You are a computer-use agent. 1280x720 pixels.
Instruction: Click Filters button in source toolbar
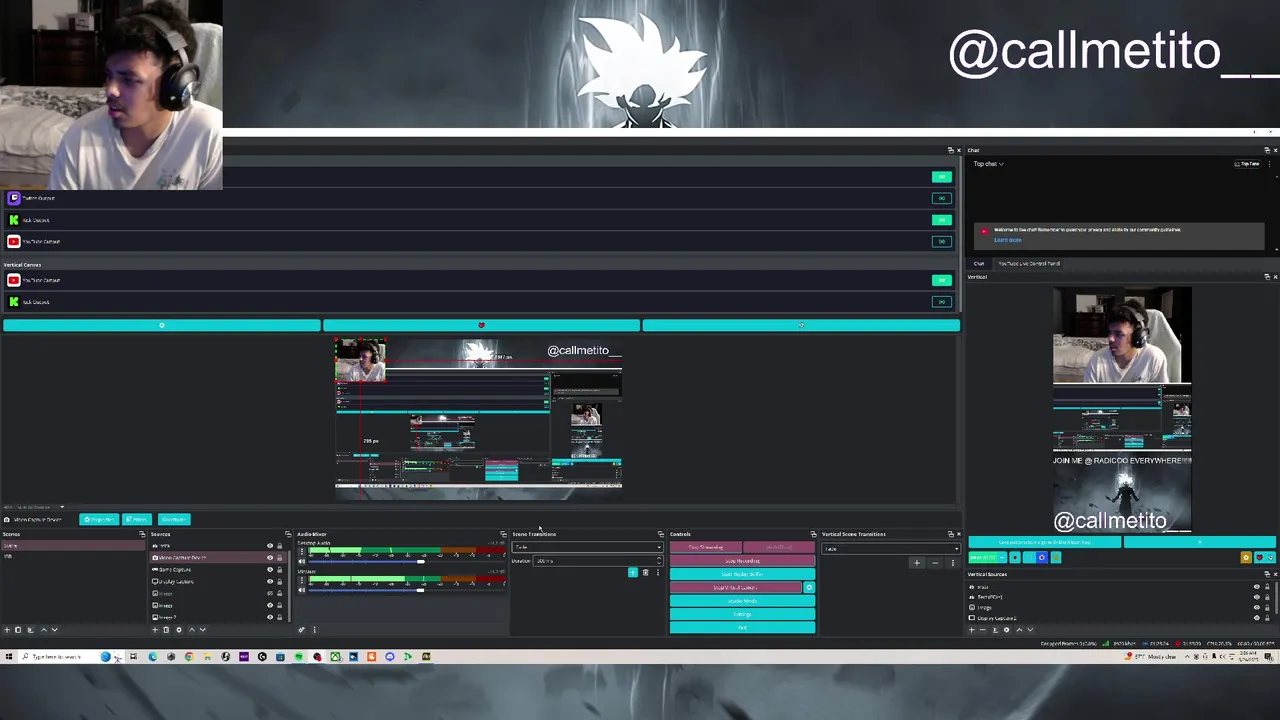tap(137, 519)
